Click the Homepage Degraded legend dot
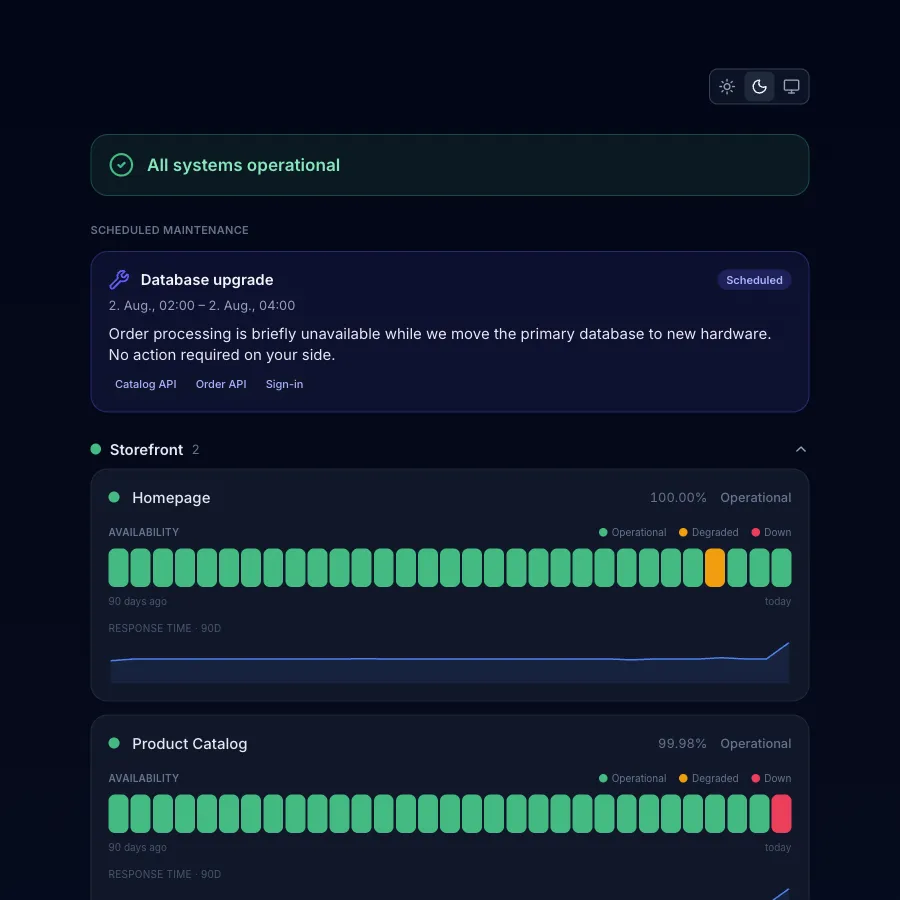 pos(683,532)
